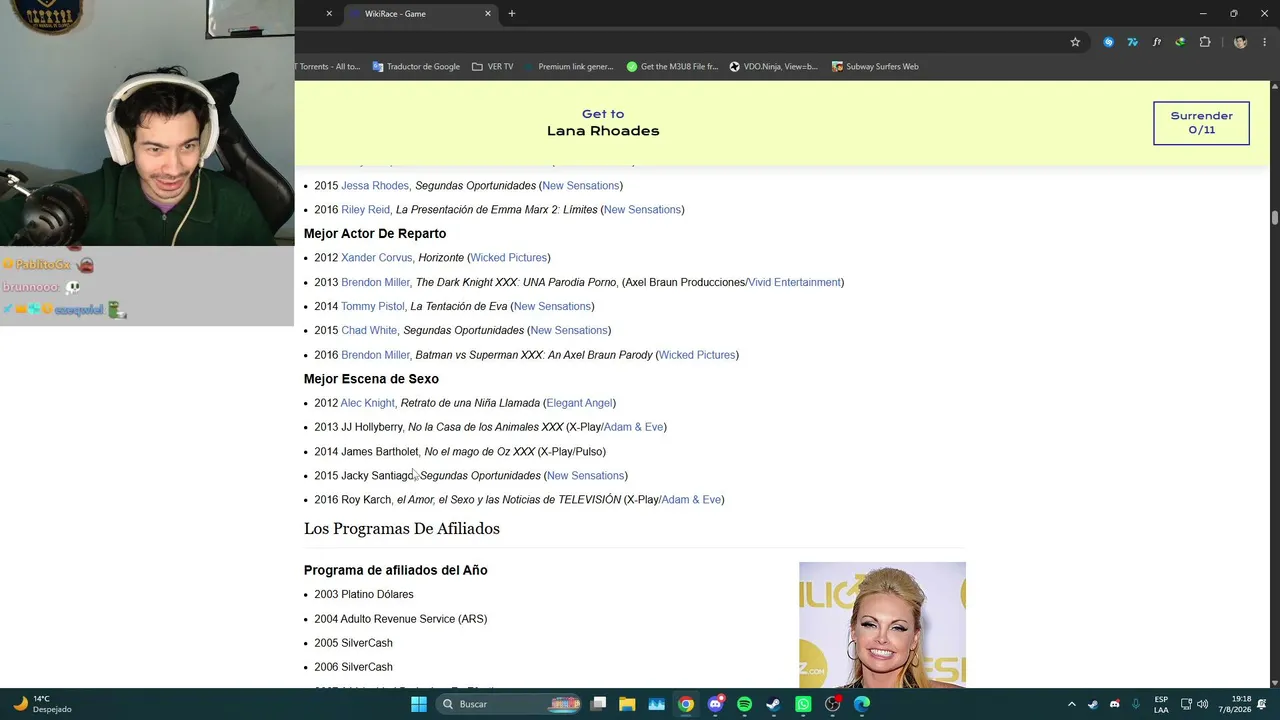Open the Chrome three-dot menu
The width and height of the screenshot is (1280, 720).
point(1265,42)
